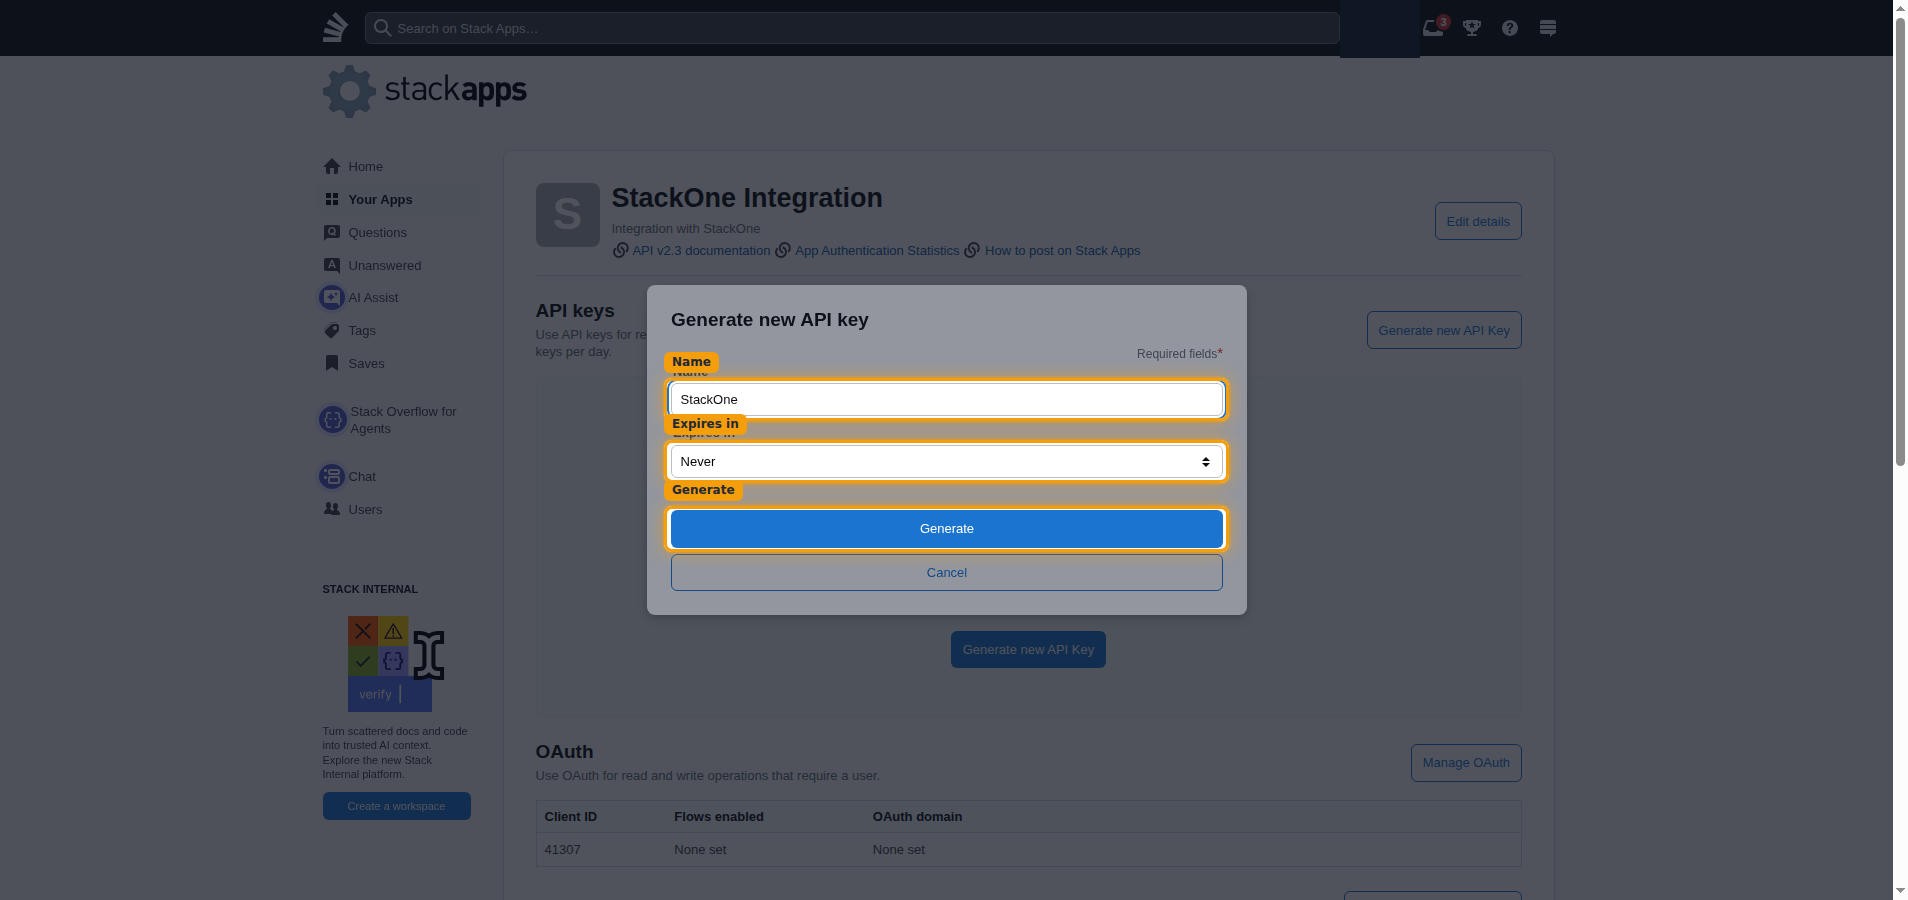Open the Expires in dropdown
The width and height of the screenshot is (1908, 900).
click(947, 462)
